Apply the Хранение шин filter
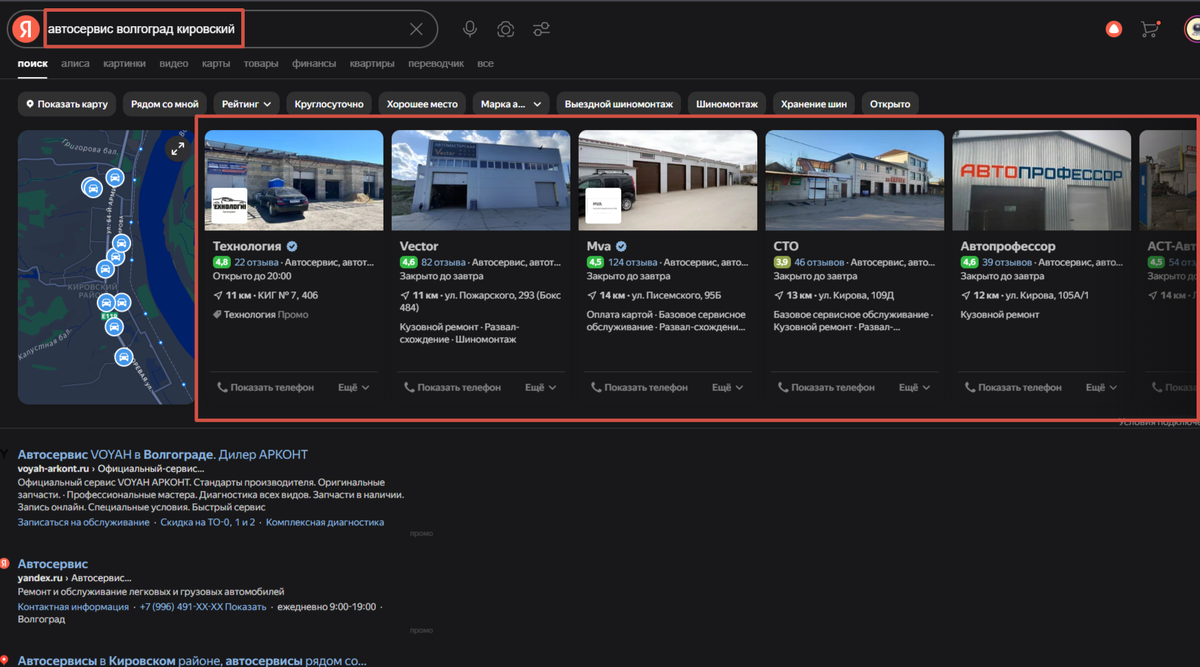1200x667 pixels. [814, 104]
